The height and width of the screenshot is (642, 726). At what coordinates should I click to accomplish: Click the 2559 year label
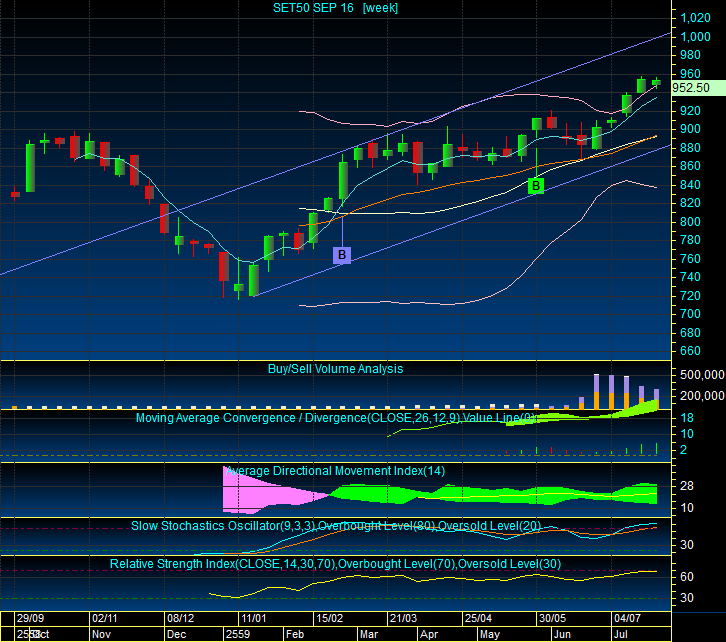[238, 634]
